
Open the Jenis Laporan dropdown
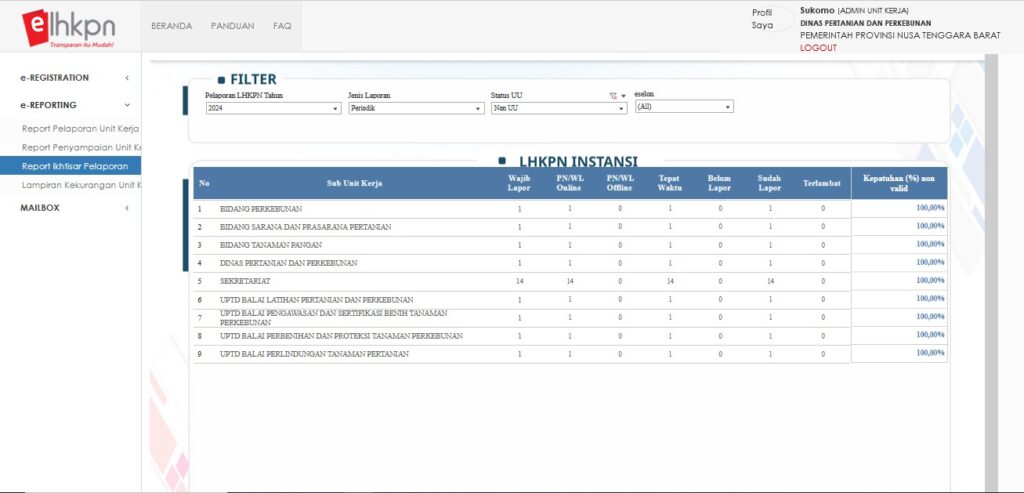415,108
